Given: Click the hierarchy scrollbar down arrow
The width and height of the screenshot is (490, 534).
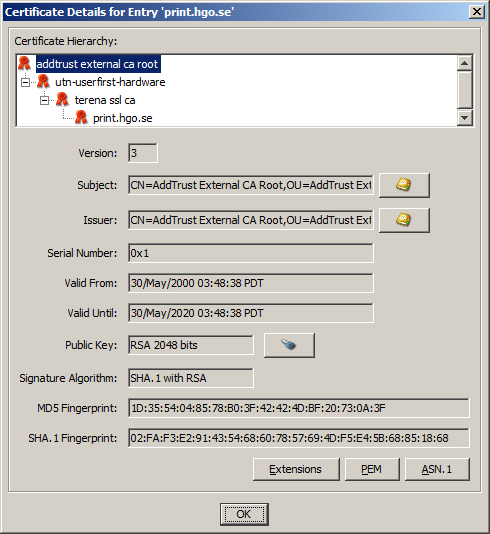Looking at the screenshot, I should [x=464, y=118].
